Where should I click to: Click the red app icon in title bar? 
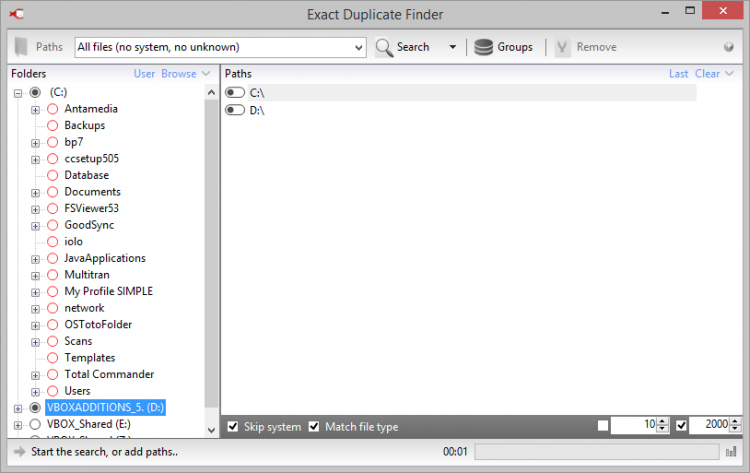[x=17, y=14]
